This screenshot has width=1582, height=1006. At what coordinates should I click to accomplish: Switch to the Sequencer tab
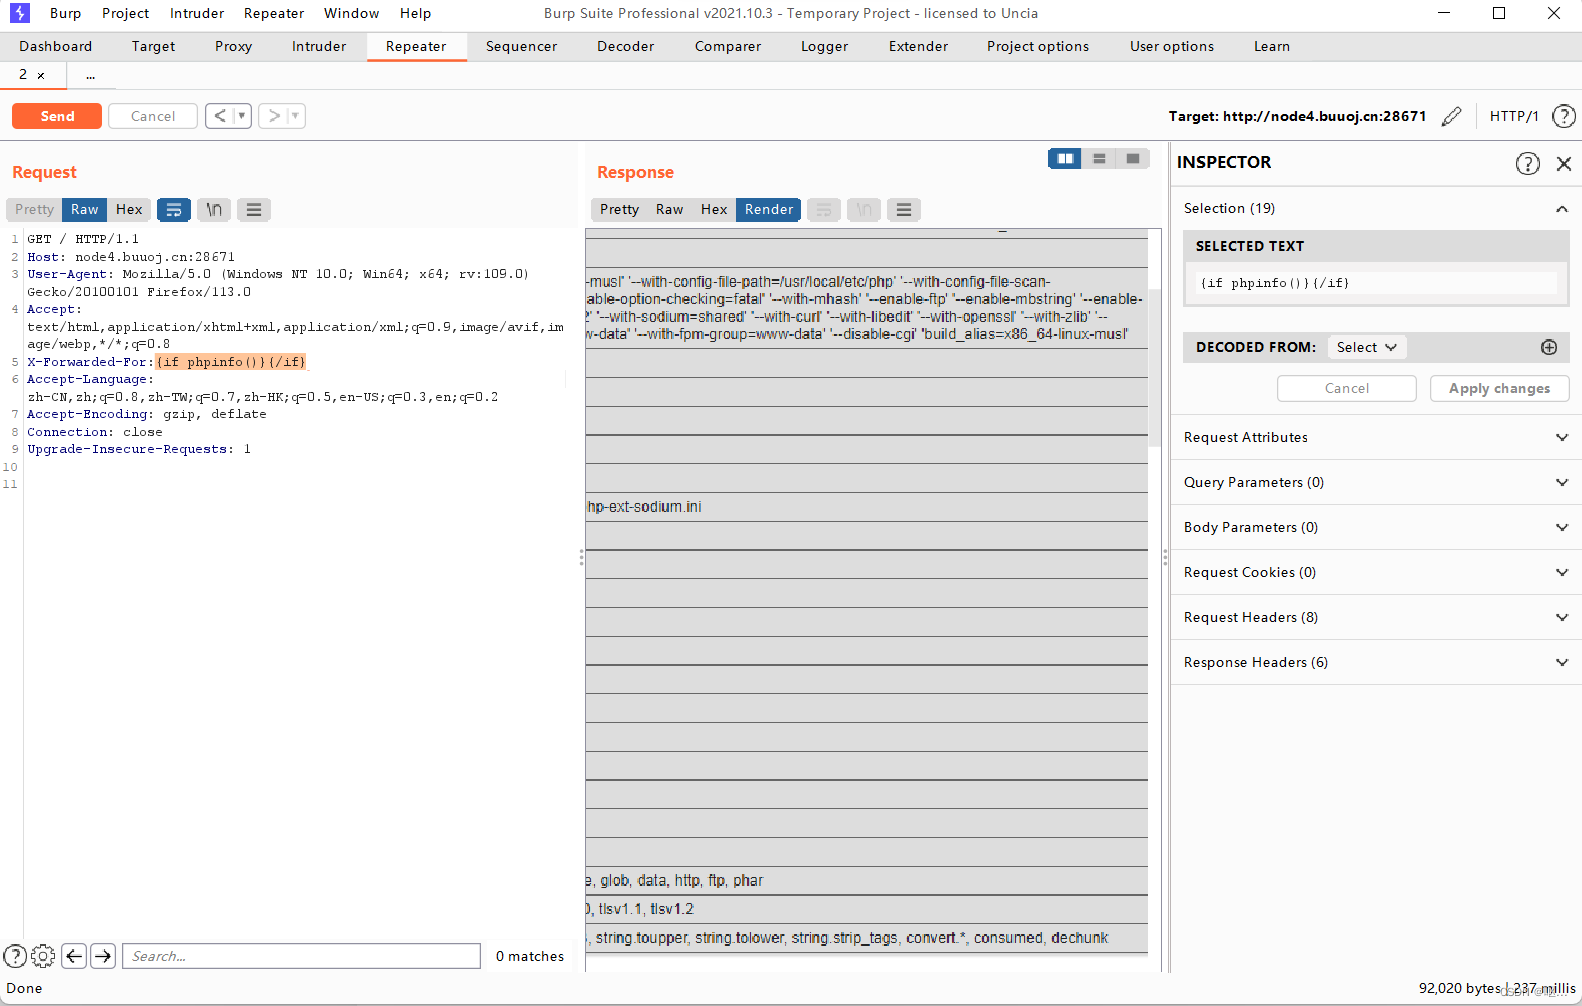coord(522,46)
